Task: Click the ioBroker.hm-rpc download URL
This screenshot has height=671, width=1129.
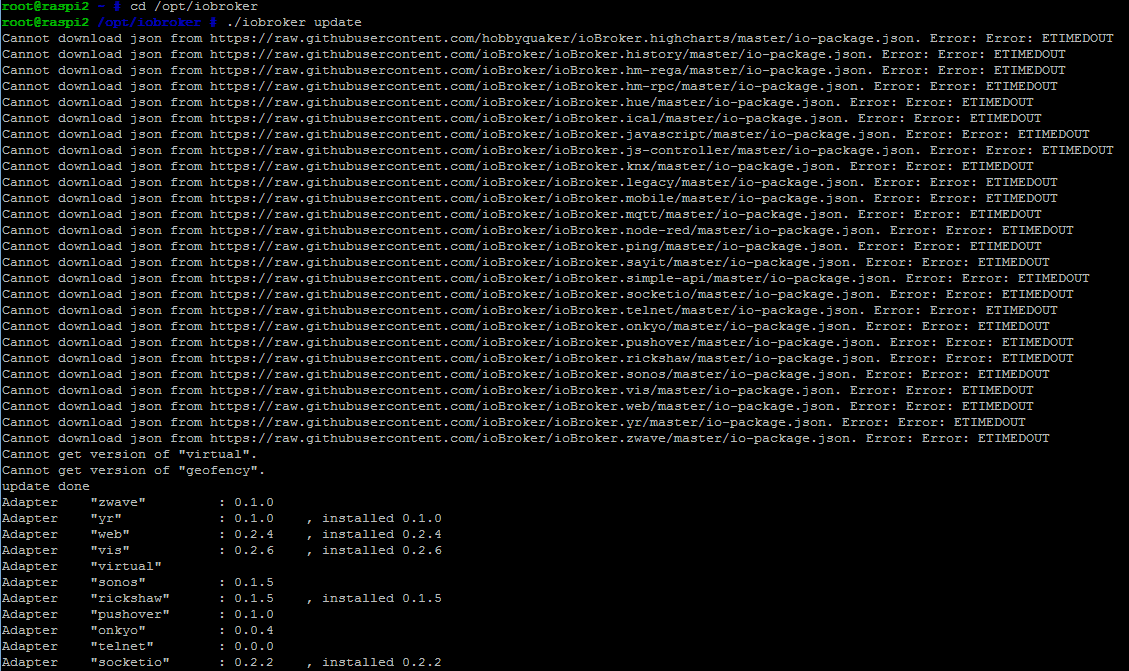Action: [534, 86]
